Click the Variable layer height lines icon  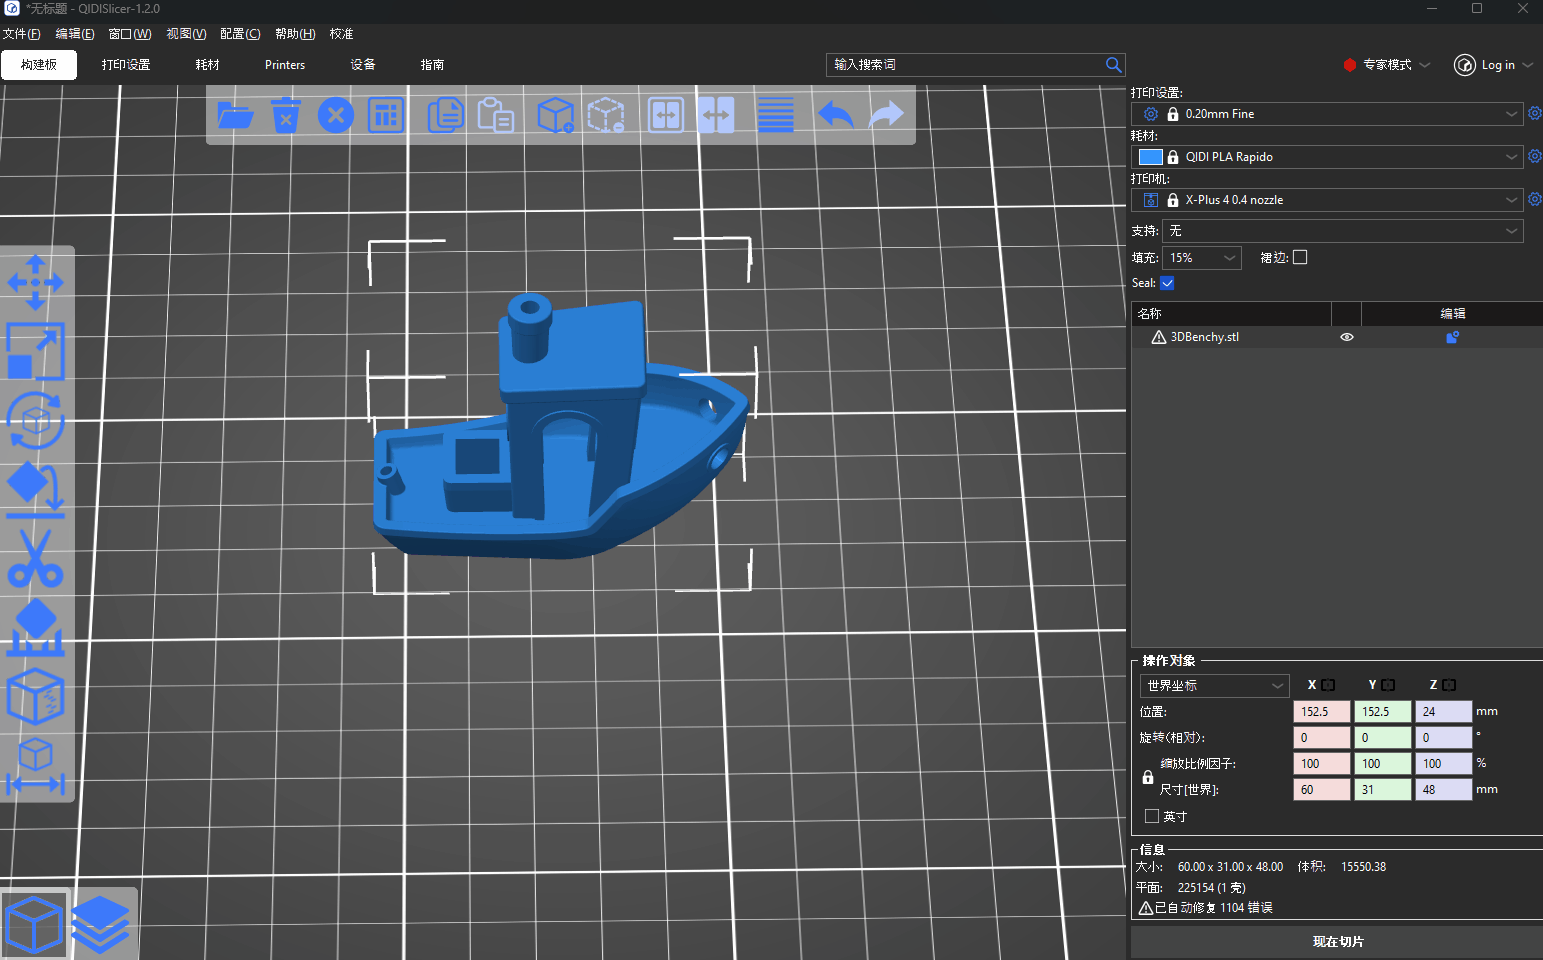[x=776, y=115]
